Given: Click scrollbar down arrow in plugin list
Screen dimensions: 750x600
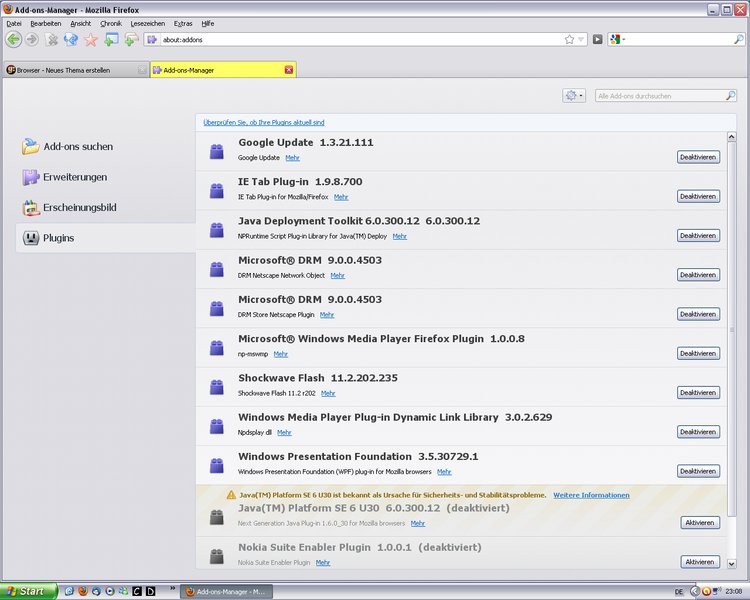Looking at the screenshot, I should [x=731, y=564].
